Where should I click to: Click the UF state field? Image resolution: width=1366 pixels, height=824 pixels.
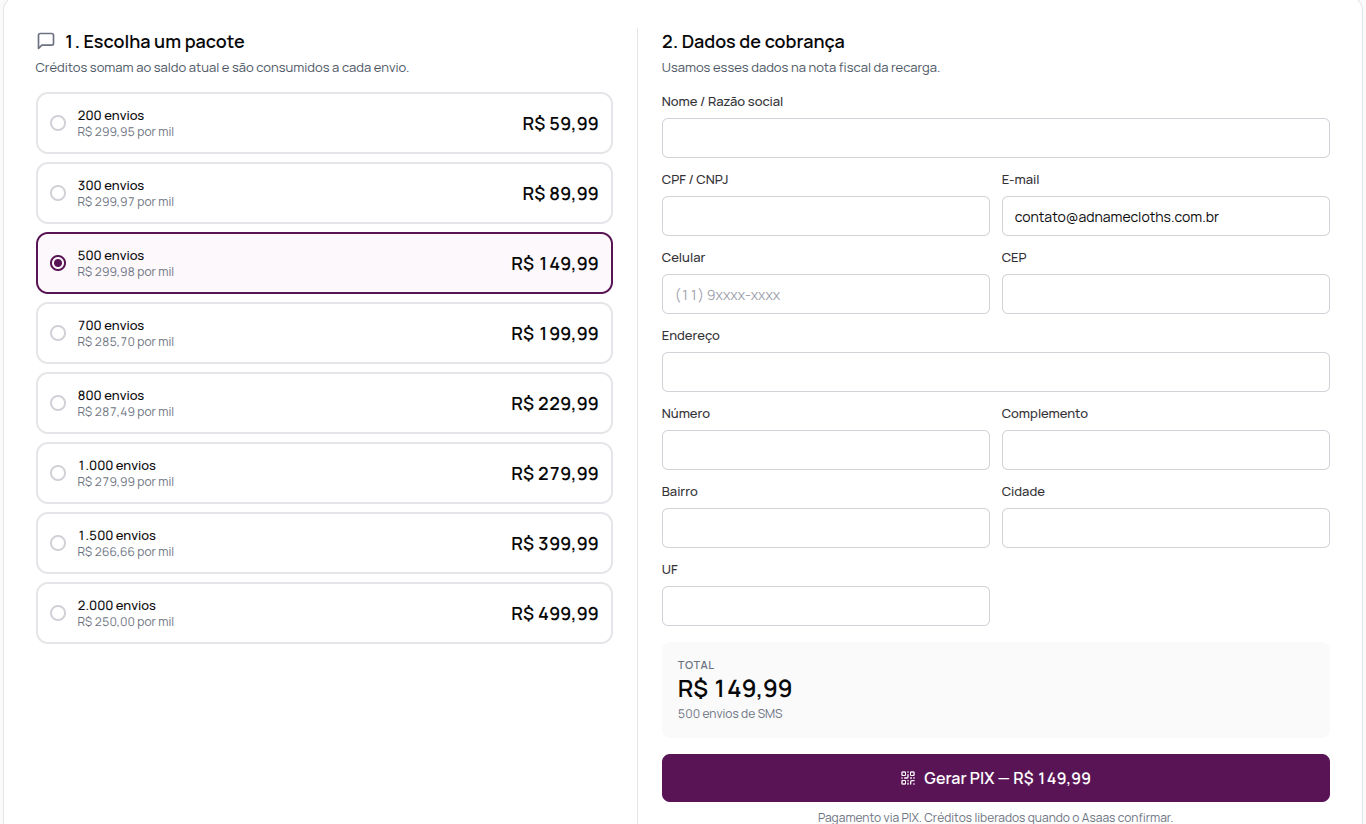825,606
